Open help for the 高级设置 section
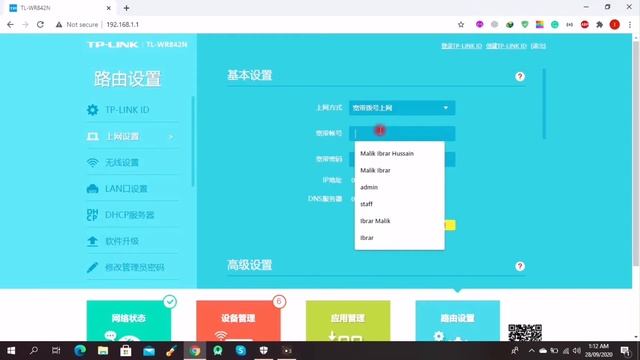 click(520, 266)
